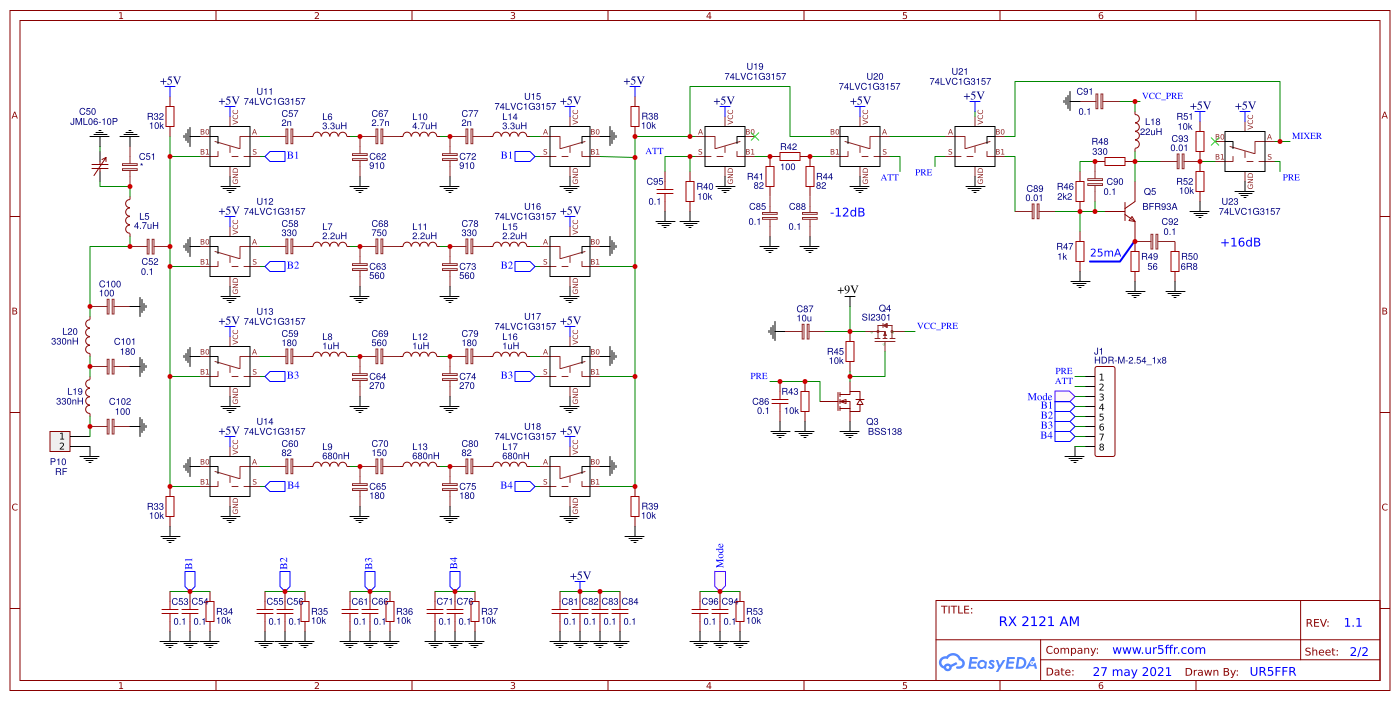Select the C50 JML06-10P variable capacitor

[x=99, y=166]
